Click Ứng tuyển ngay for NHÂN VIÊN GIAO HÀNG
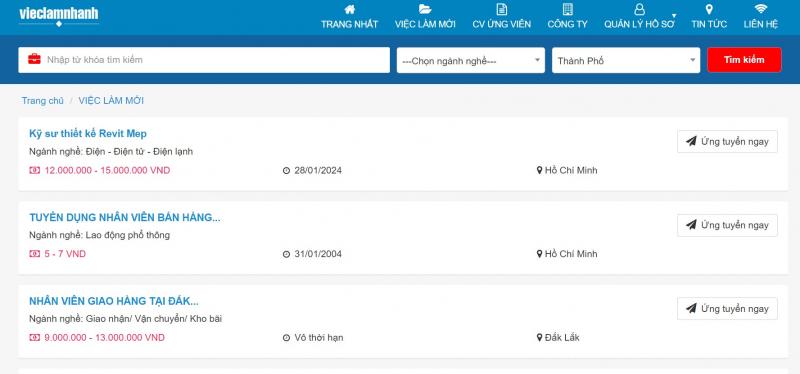Image resolution: width=800 pixels, height=374 pixels. point(727,309)
